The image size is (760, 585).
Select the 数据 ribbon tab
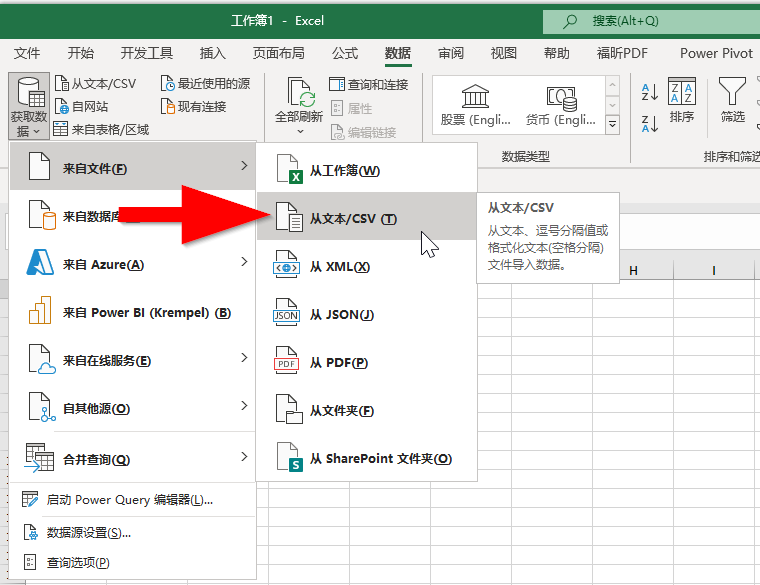(x=398, y=53)
